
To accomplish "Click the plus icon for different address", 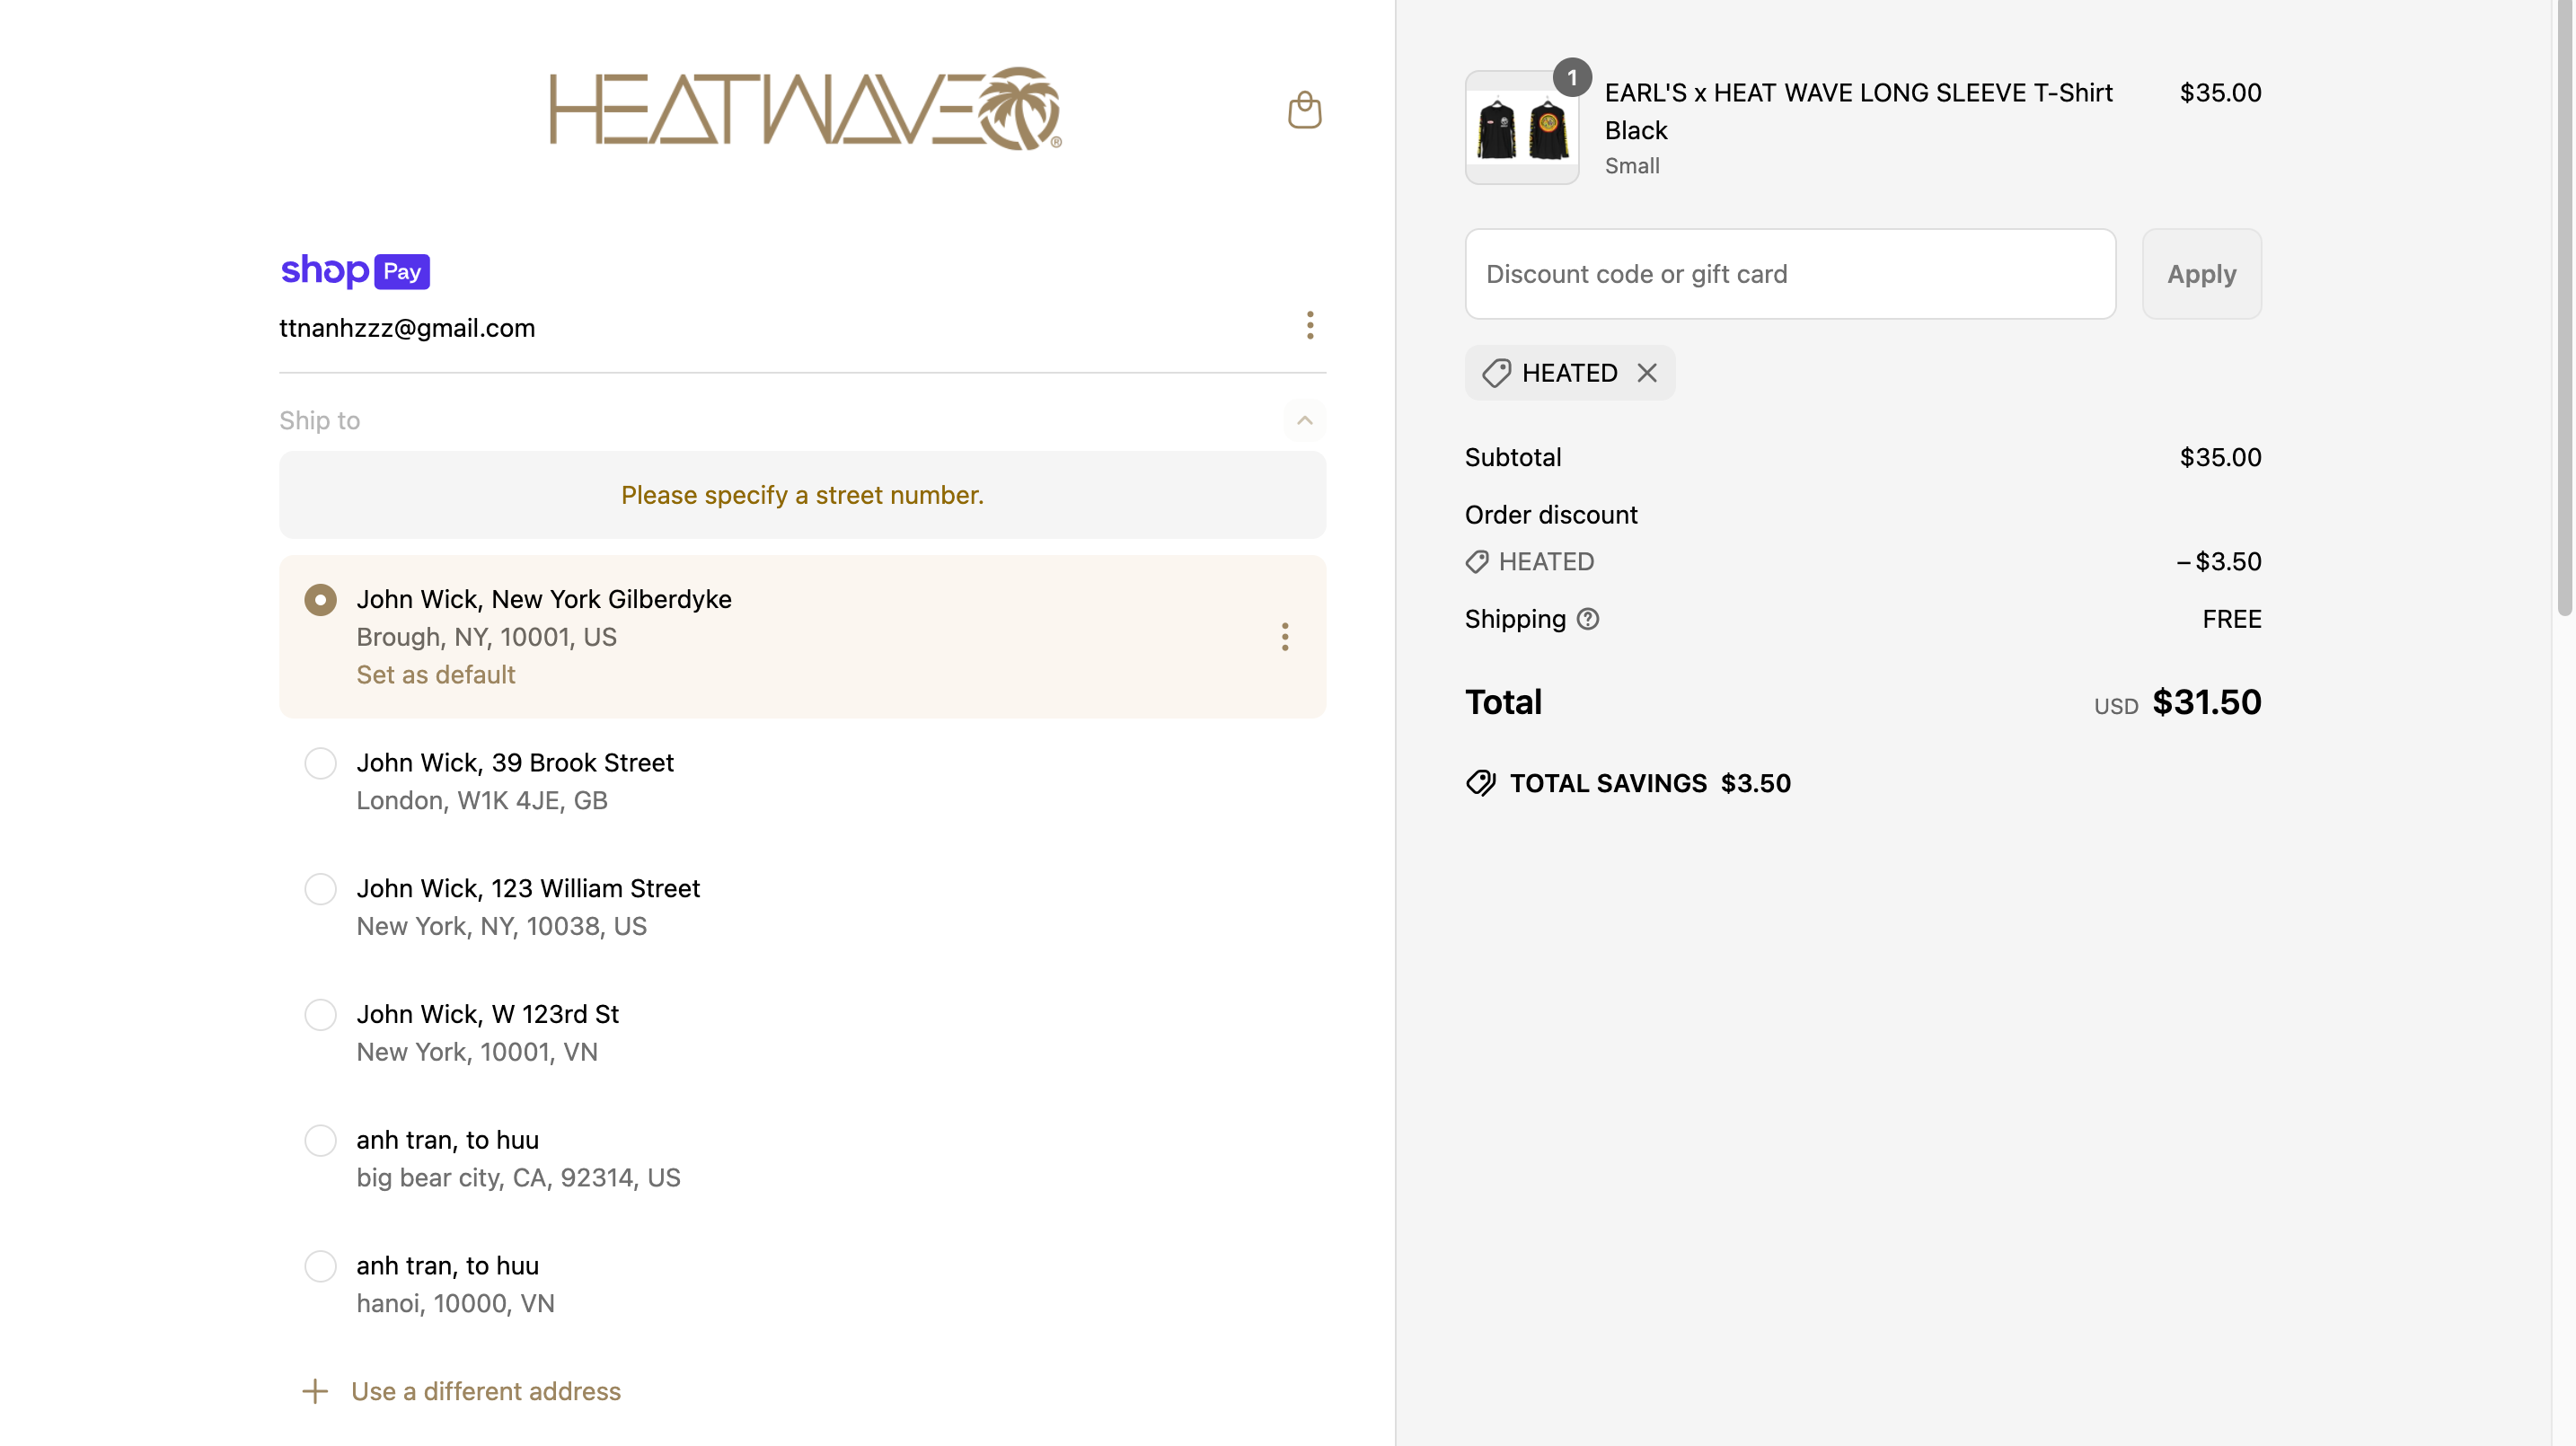I will pyautogui.click(x=315, y=1391).
